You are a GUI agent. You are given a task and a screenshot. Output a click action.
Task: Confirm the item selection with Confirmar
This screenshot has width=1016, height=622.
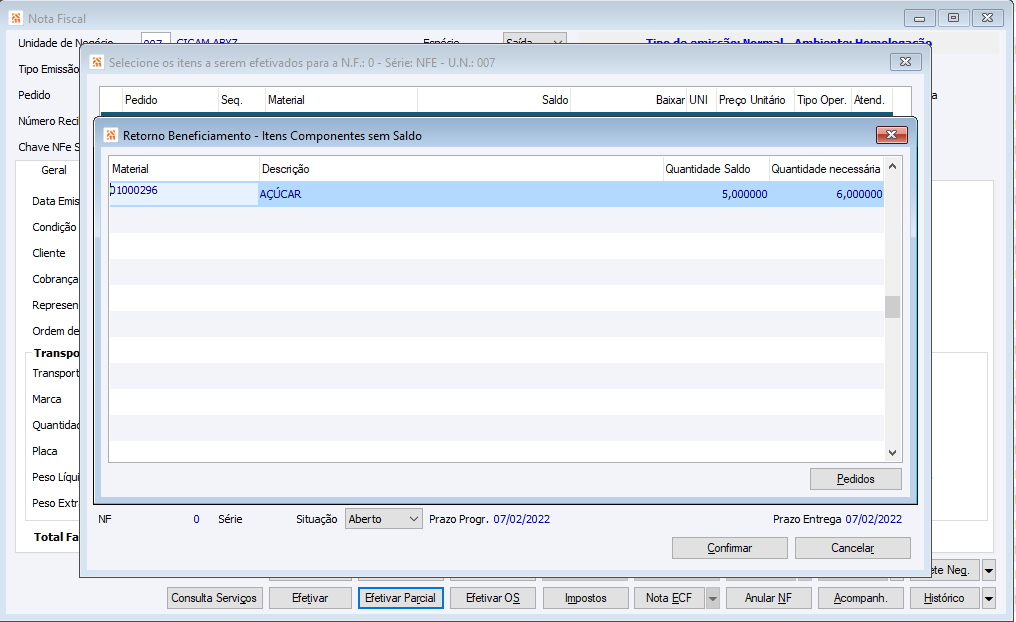(730, 547)
